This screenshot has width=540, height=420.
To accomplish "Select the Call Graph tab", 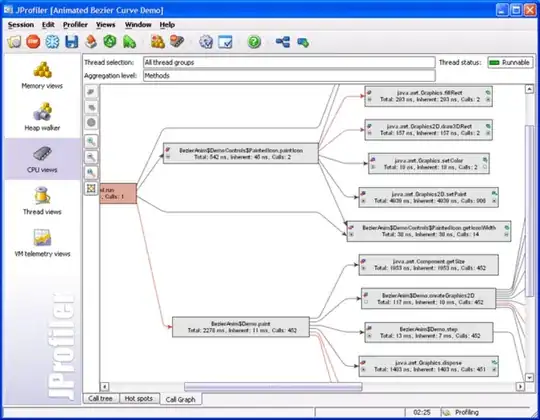I will (x=180, y=399).
